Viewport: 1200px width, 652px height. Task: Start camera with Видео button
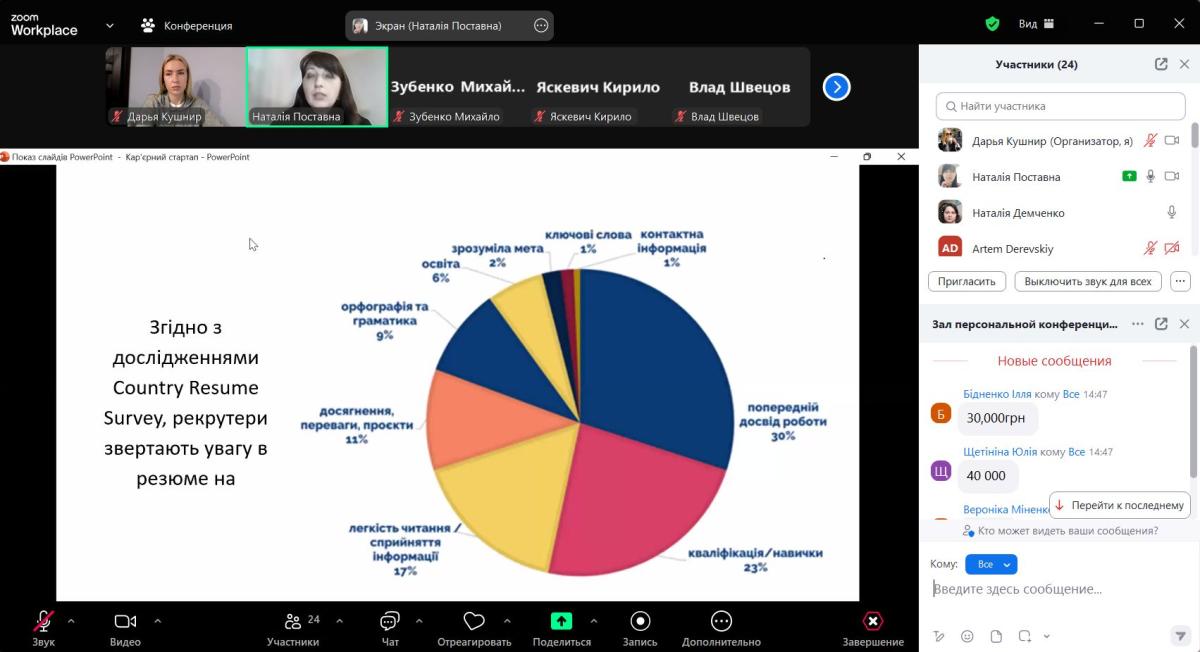tap(125, 629)
